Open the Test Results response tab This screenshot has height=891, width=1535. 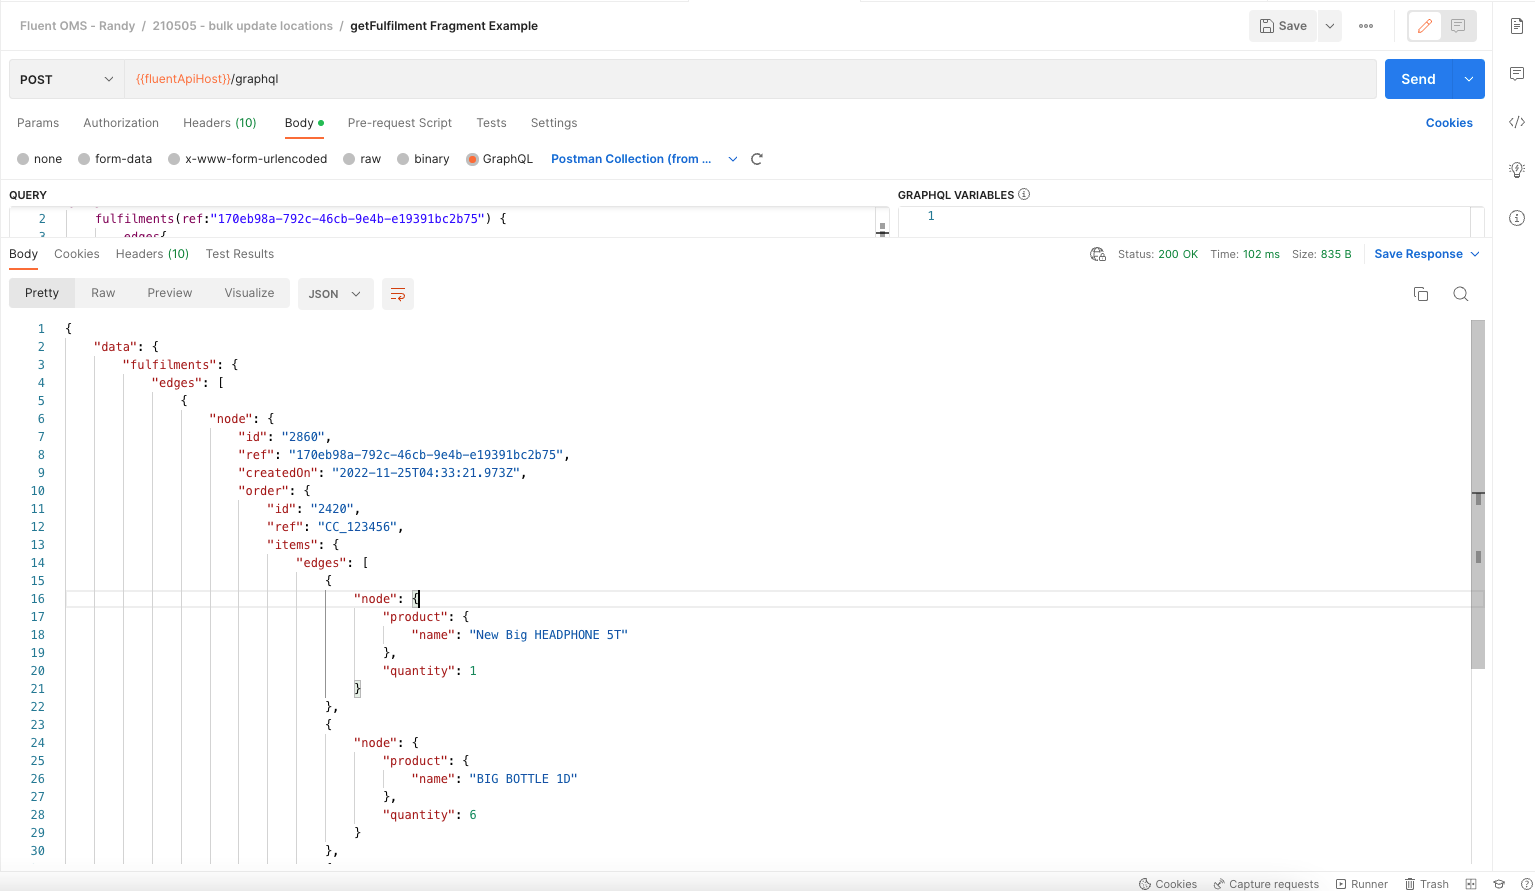coord(239,254)
